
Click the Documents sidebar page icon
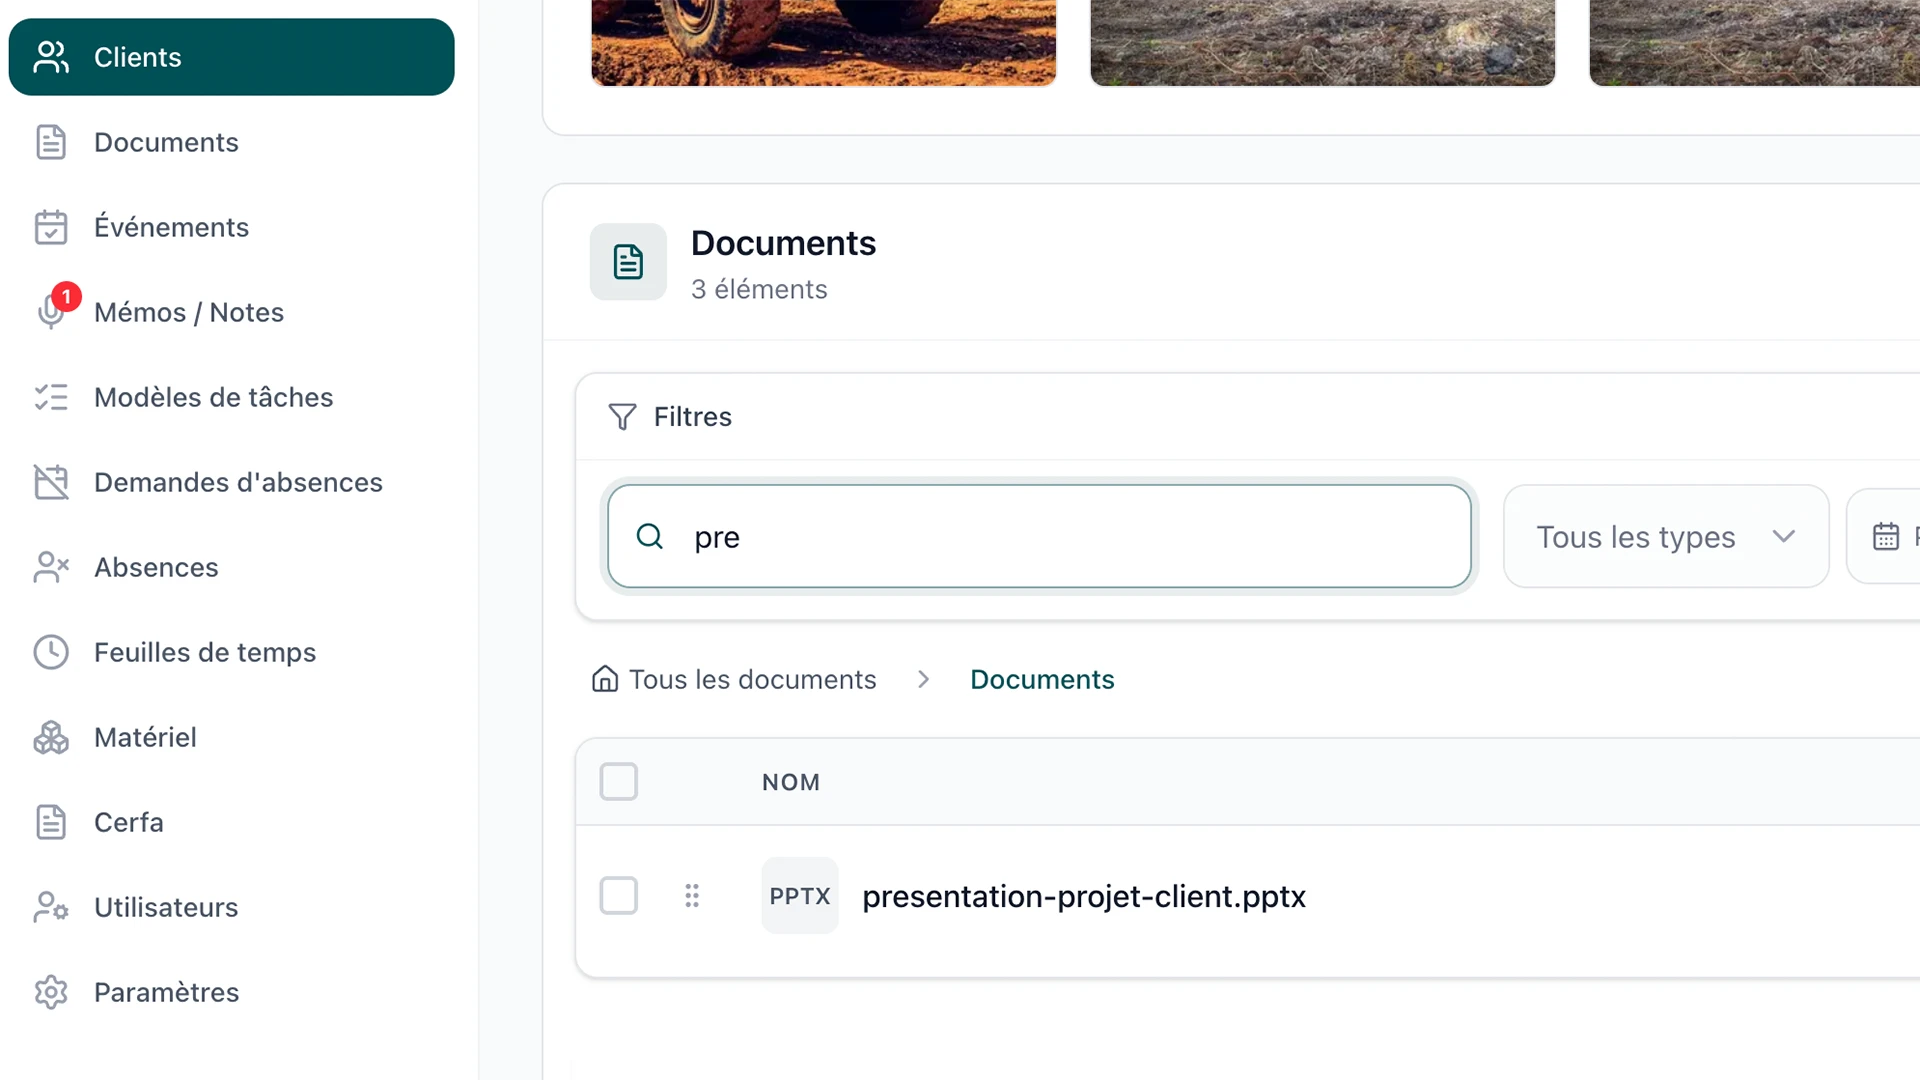point(51,142)
